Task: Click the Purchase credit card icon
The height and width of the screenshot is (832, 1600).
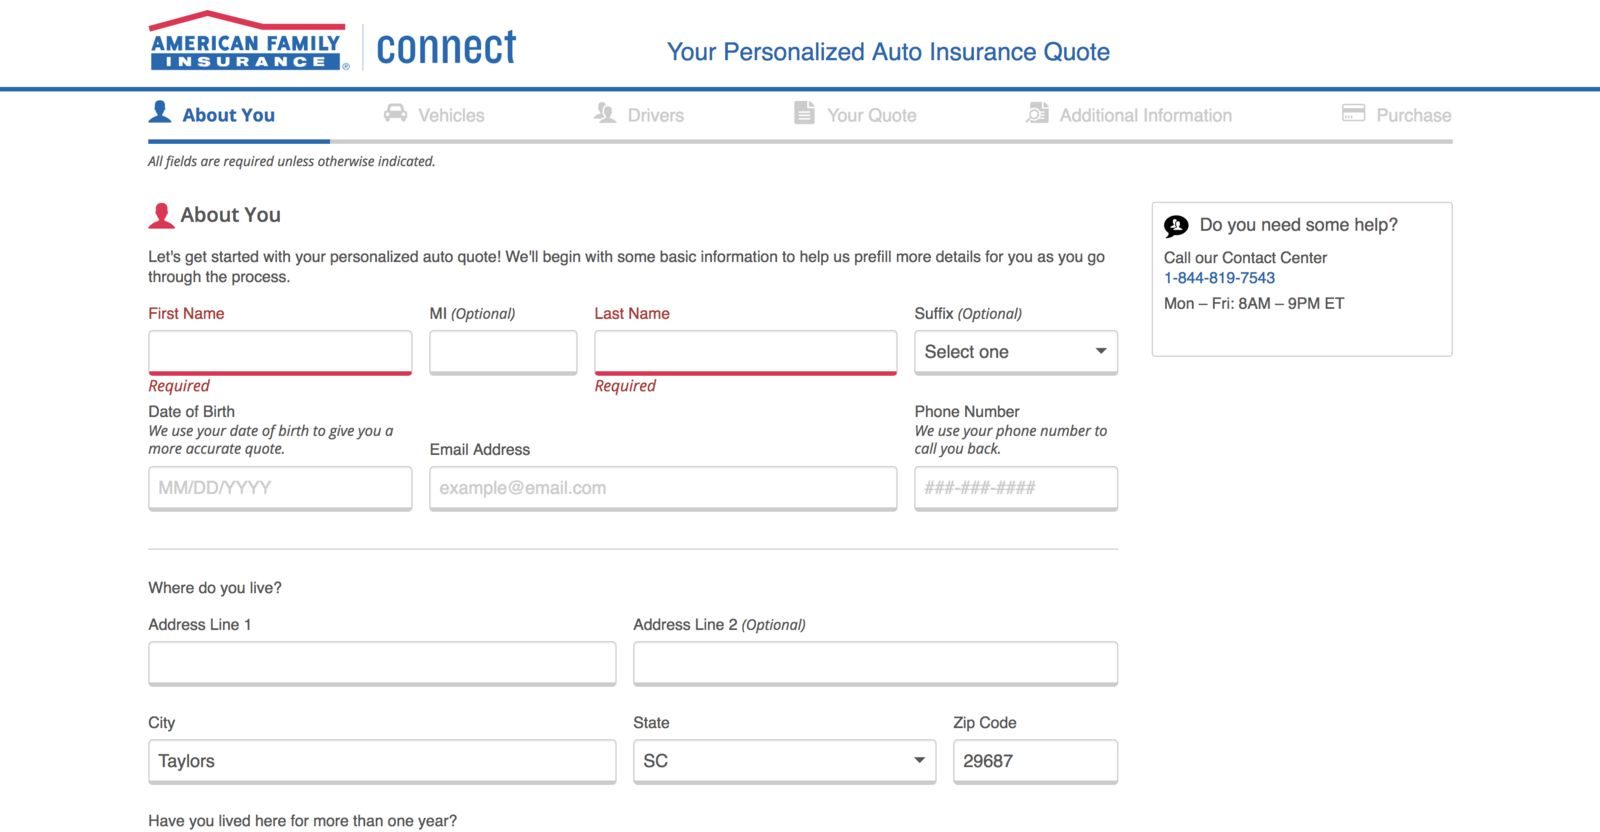Action: tap(1353, 113)
